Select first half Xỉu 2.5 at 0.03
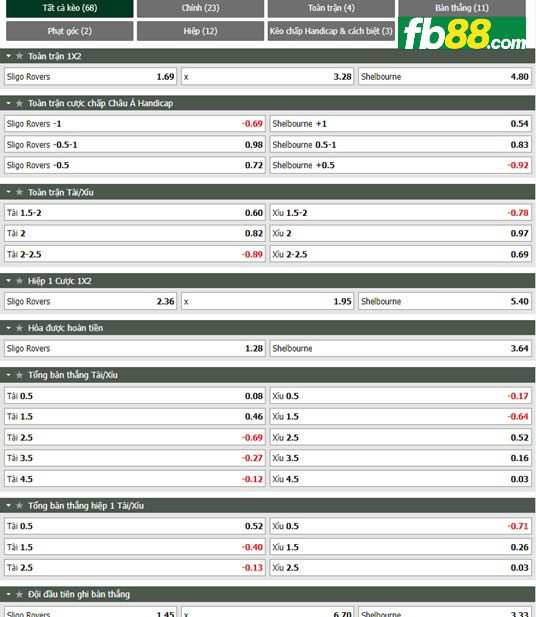The image size is (536, 617). tap(401, 567)
